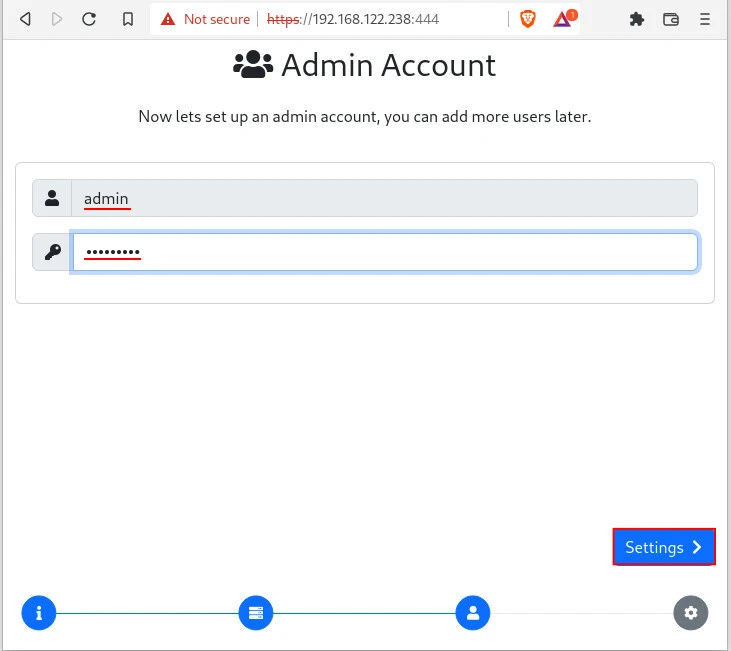This screenshot has width=731, height=651.
Task: Open the Brave Wallet icon
Action: (671, 19)
